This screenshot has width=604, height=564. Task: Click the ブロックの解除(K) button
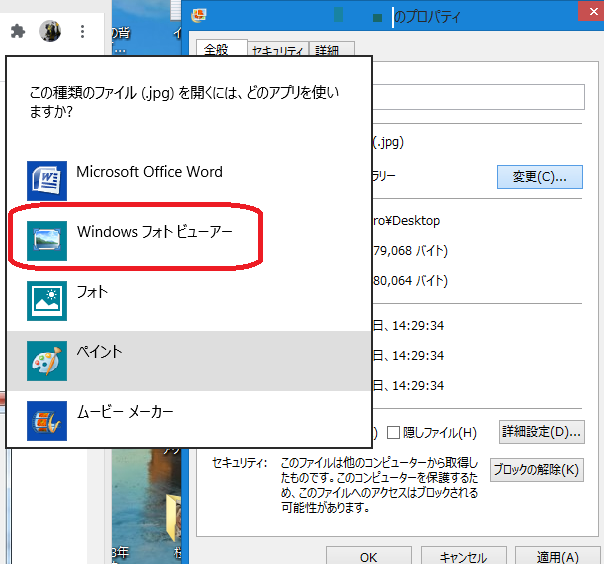[537, 470]
